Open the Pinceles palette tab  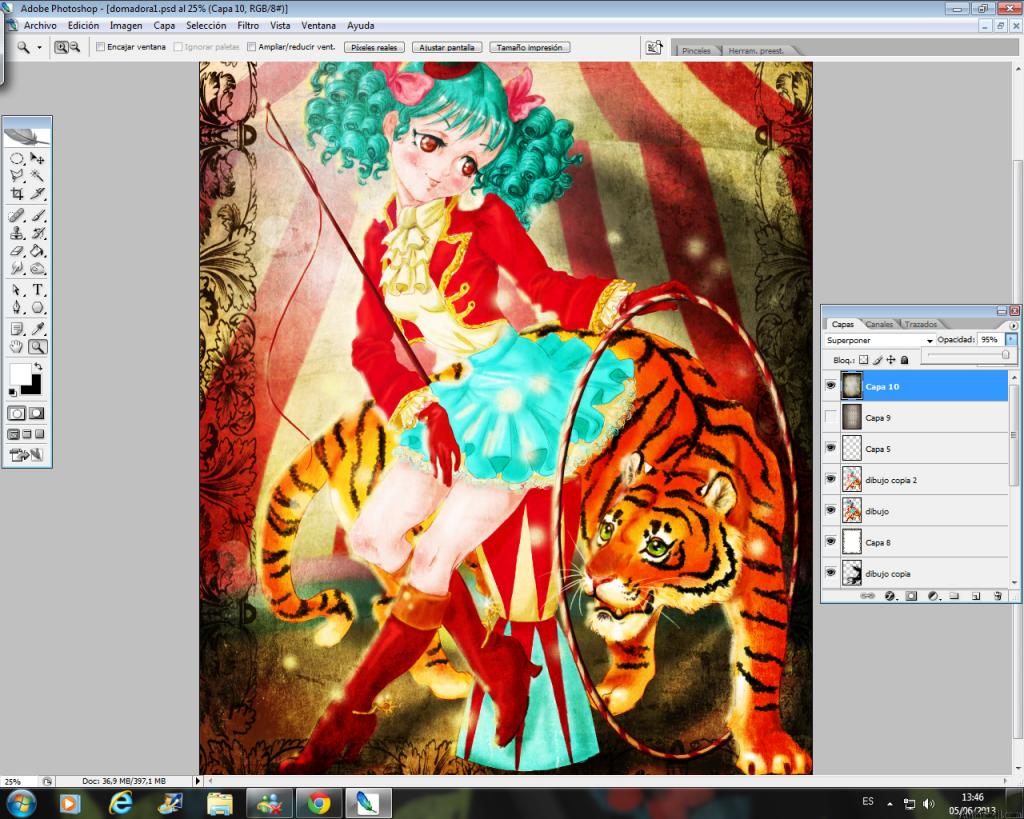[x=696, y=50]
